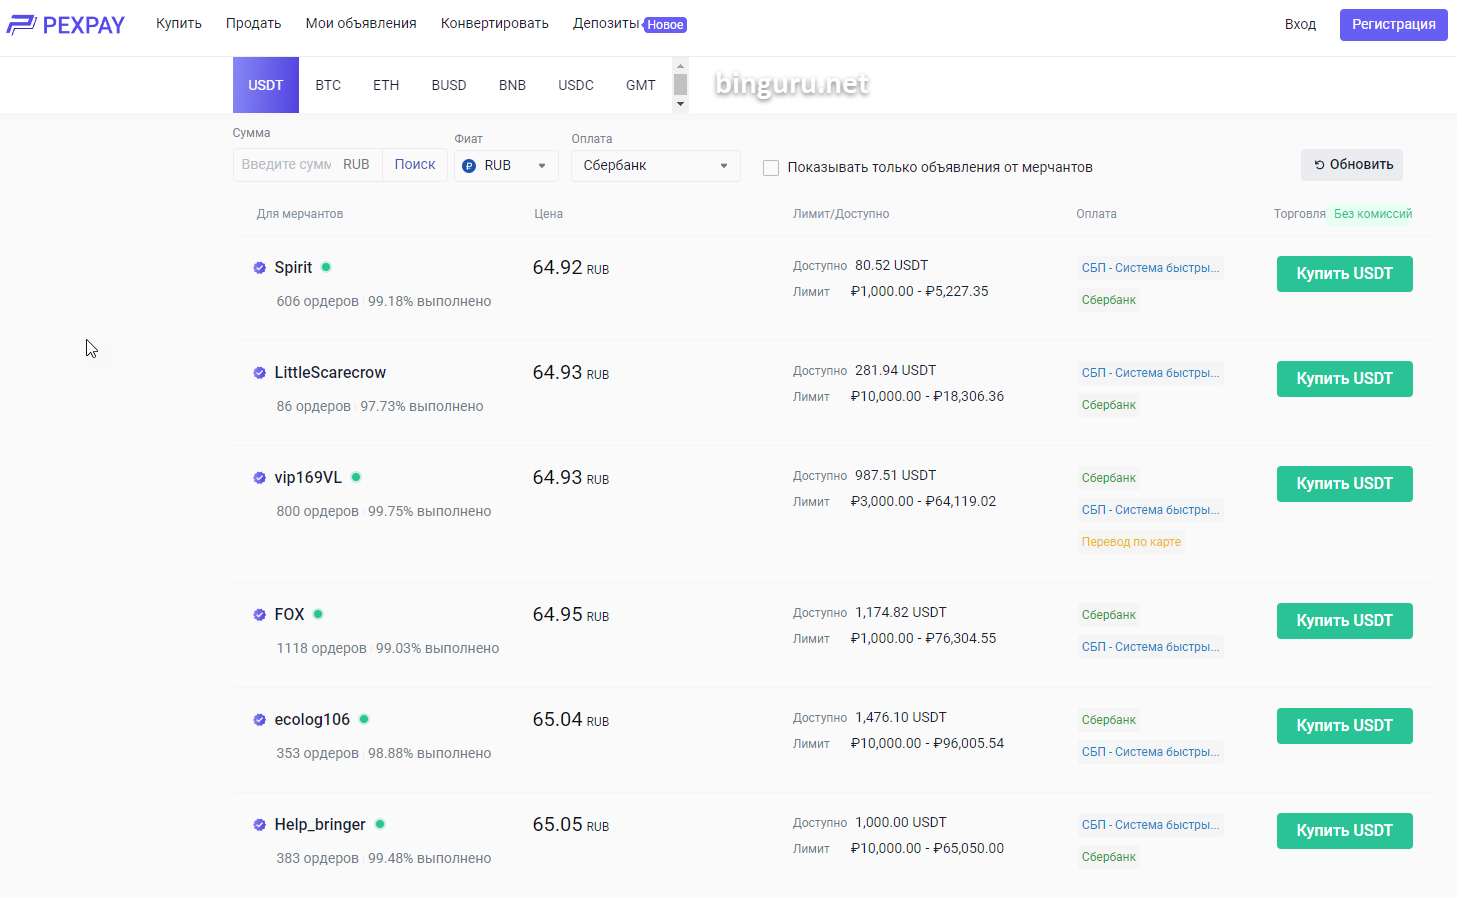Open the Депозиты menu item

coord(606,24)
